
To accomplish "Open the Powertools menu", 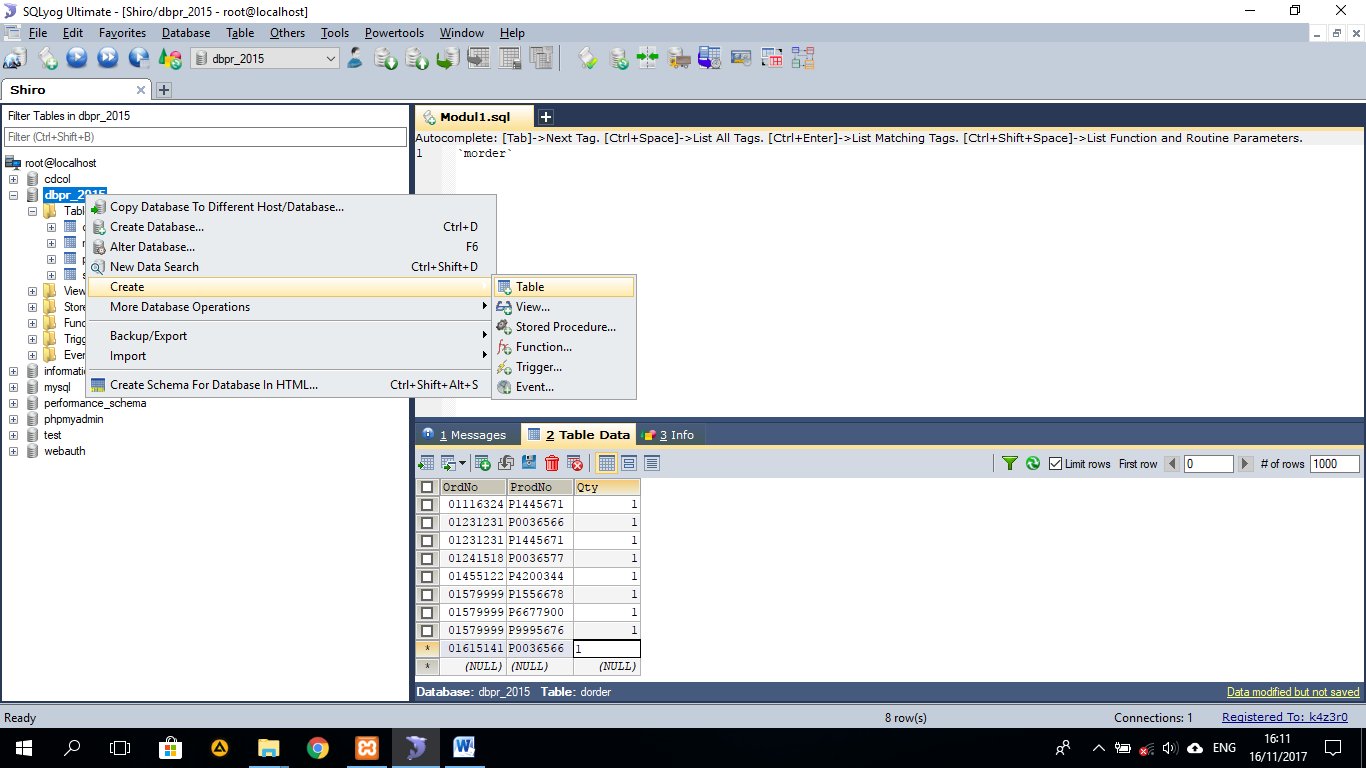I will [394, 33].
